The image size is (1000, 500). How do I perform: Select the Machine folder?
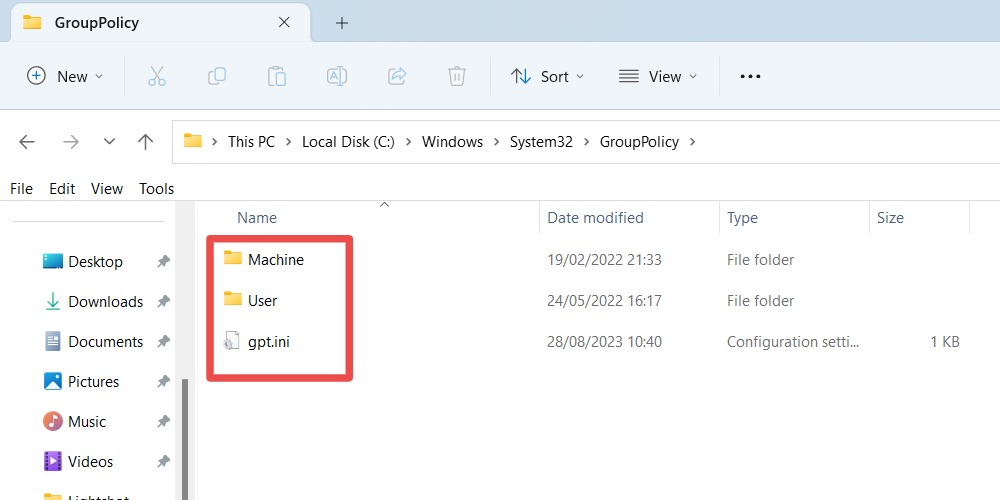pyautogui.click(x=276, y=260)
